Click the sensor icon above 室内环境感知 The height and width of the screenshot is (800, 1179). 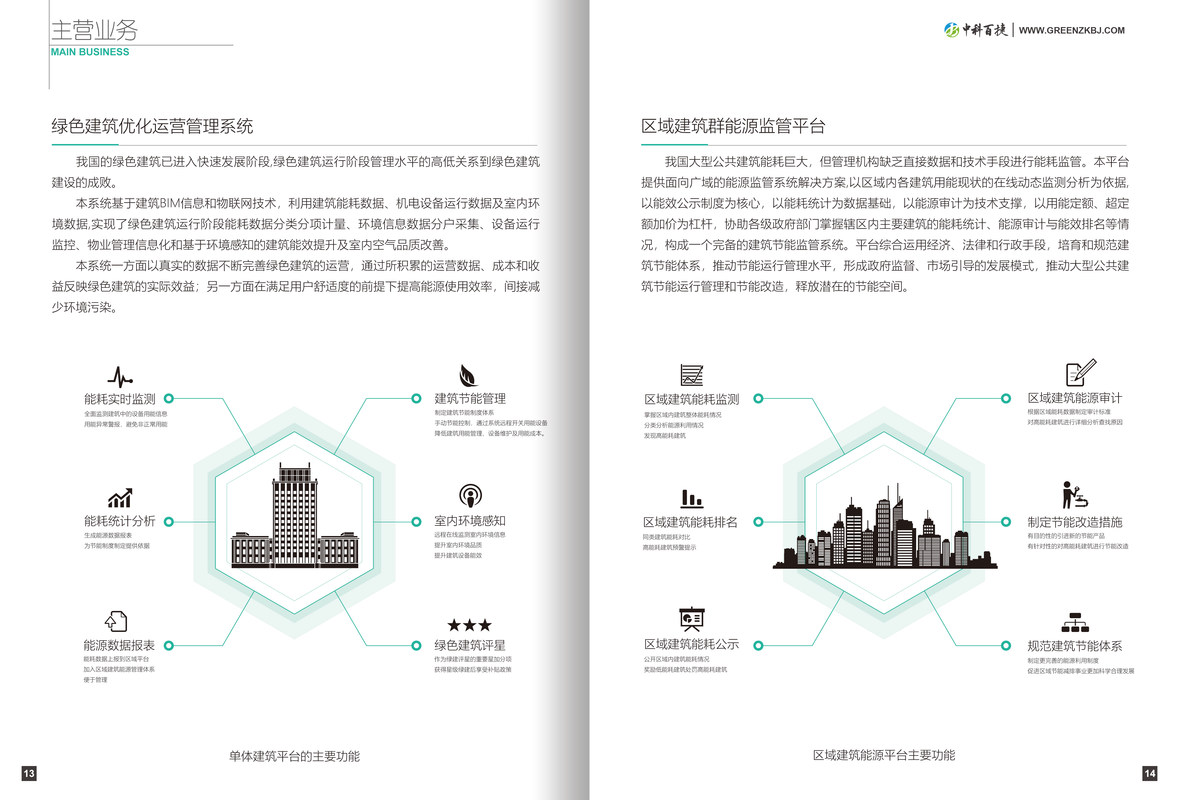coord(470,496)
